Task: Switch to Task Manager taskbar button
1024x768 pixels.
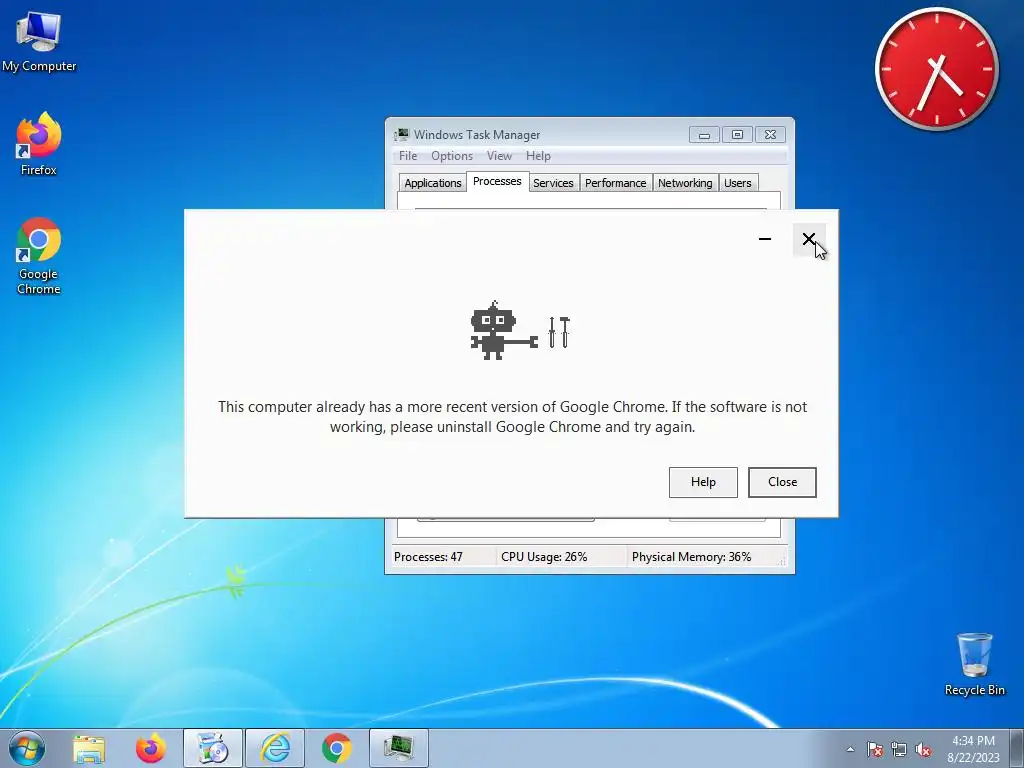Action: 399,748
